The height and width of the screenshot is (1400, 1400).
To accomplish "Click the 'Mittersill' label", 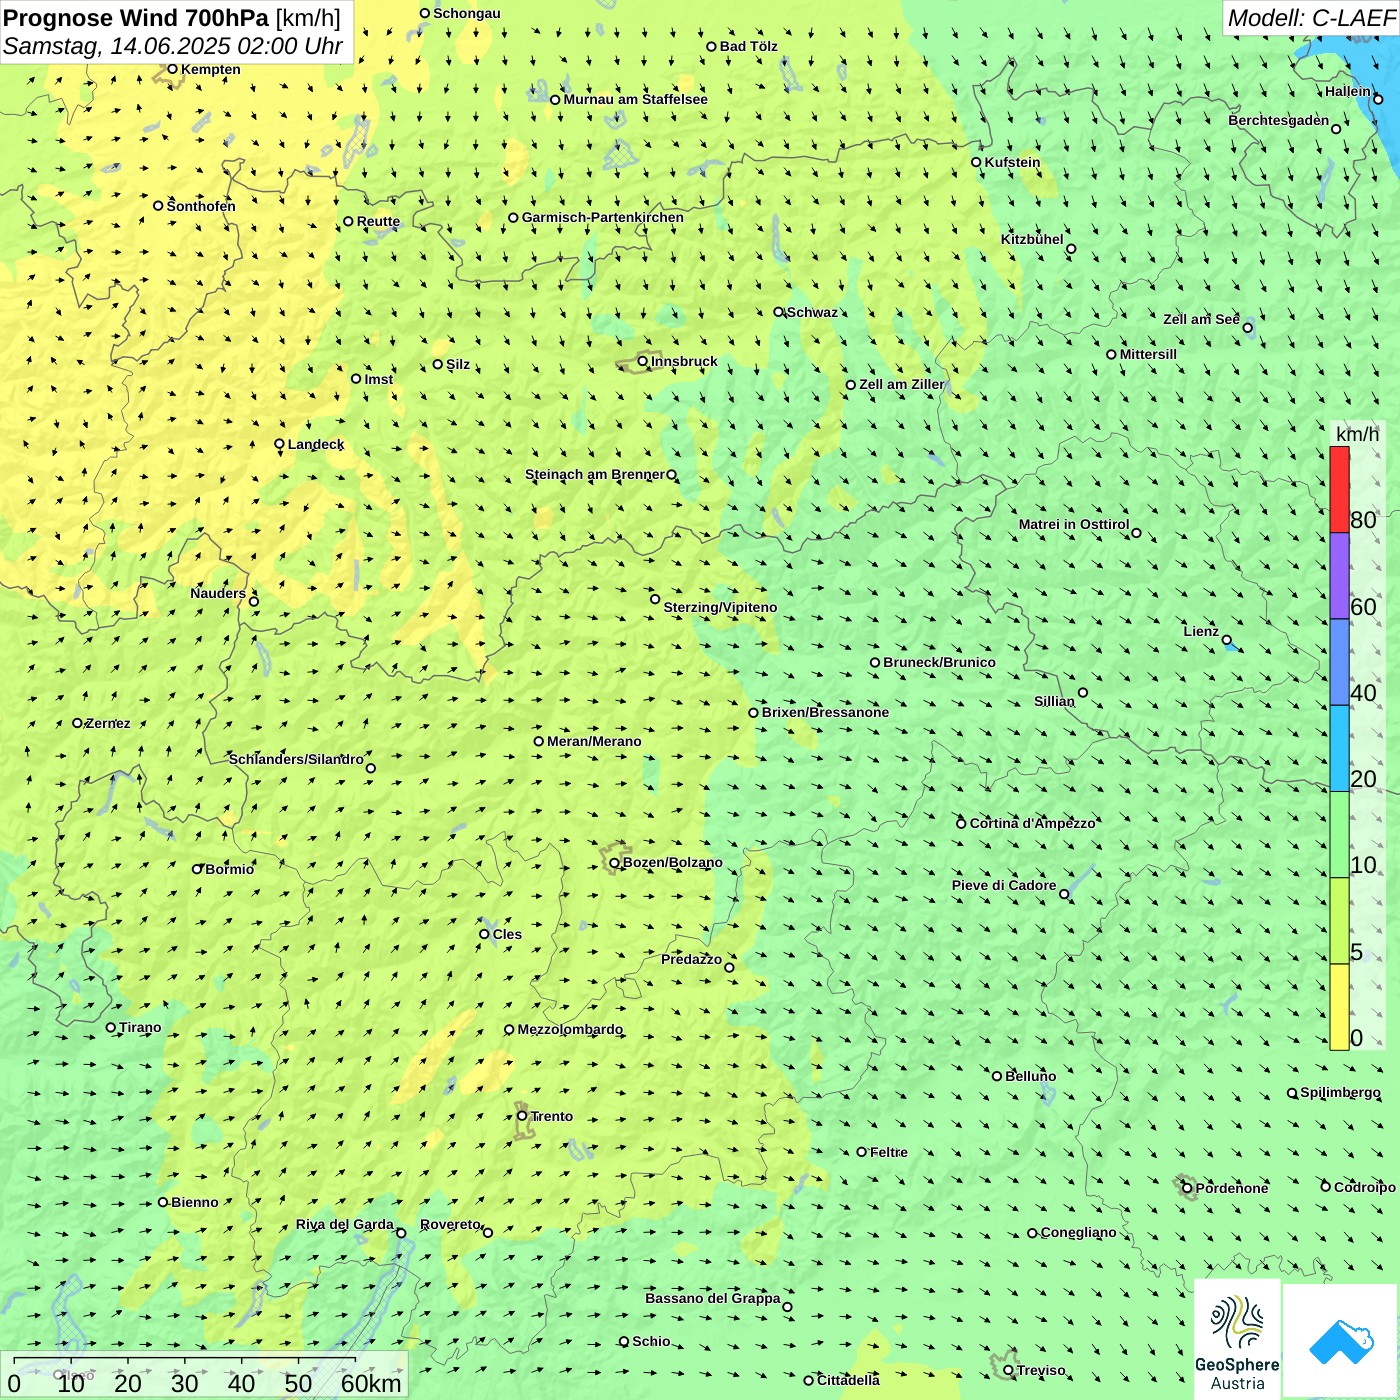I will pos(1149,354).
